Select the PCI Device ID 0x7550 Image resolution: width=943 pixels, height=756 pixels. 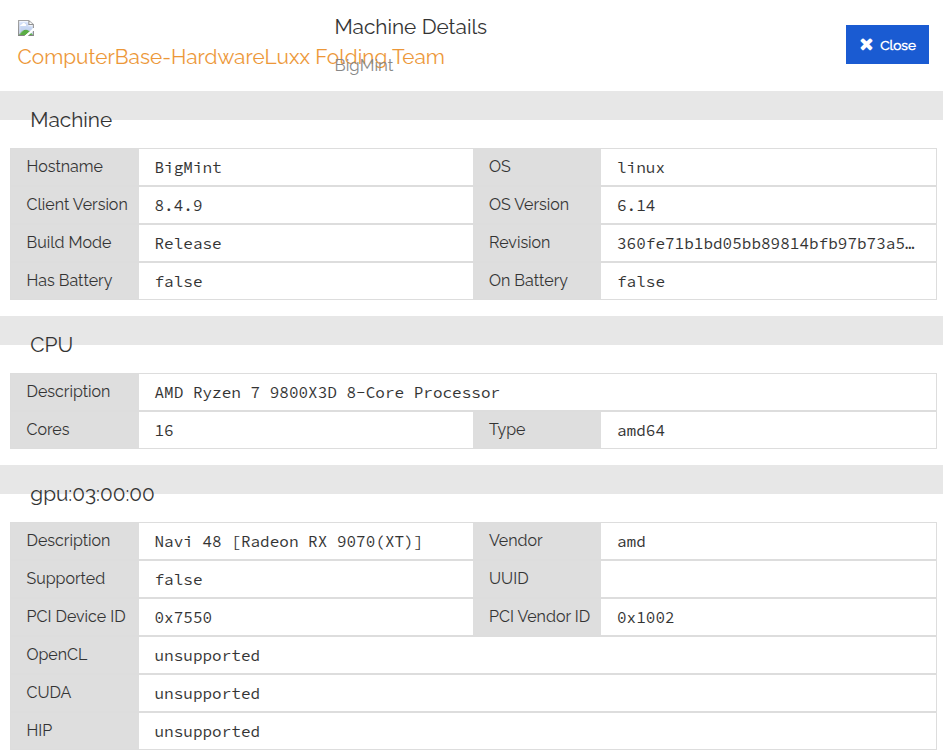[183, 618]
